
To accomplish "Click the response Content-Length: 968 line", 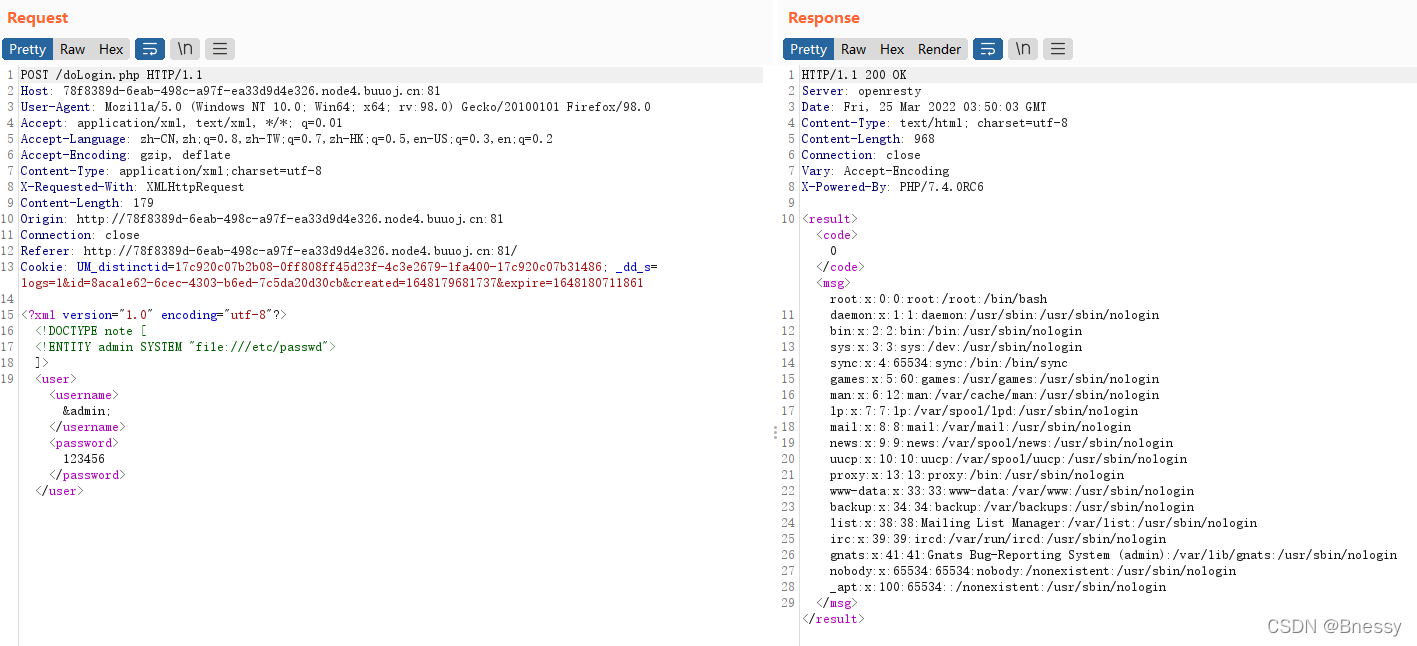I will (868, 139).
